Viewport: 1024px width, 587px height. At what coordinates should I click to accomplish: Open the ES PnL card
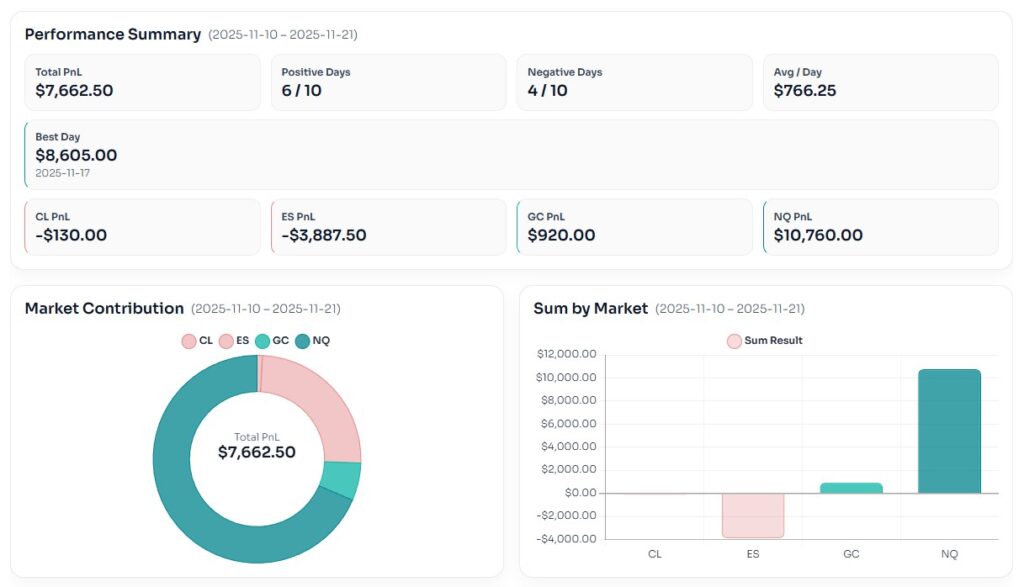(388, 227)
